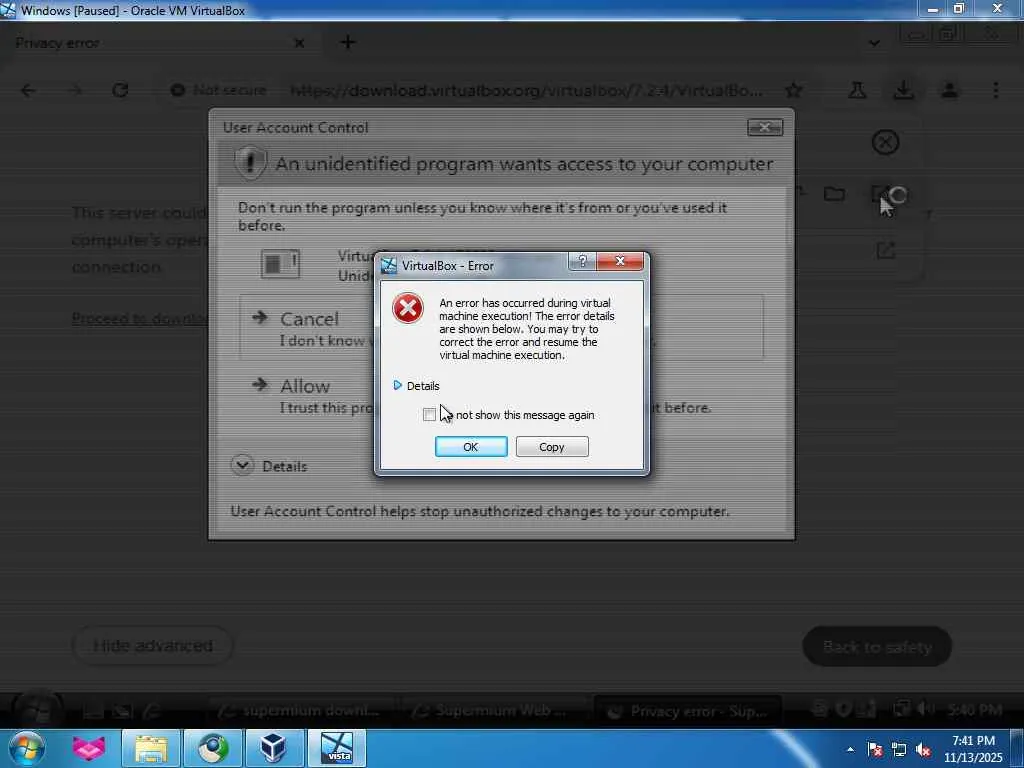
Task: Dismiss download popup with circled X
Action: coord(886,142)
